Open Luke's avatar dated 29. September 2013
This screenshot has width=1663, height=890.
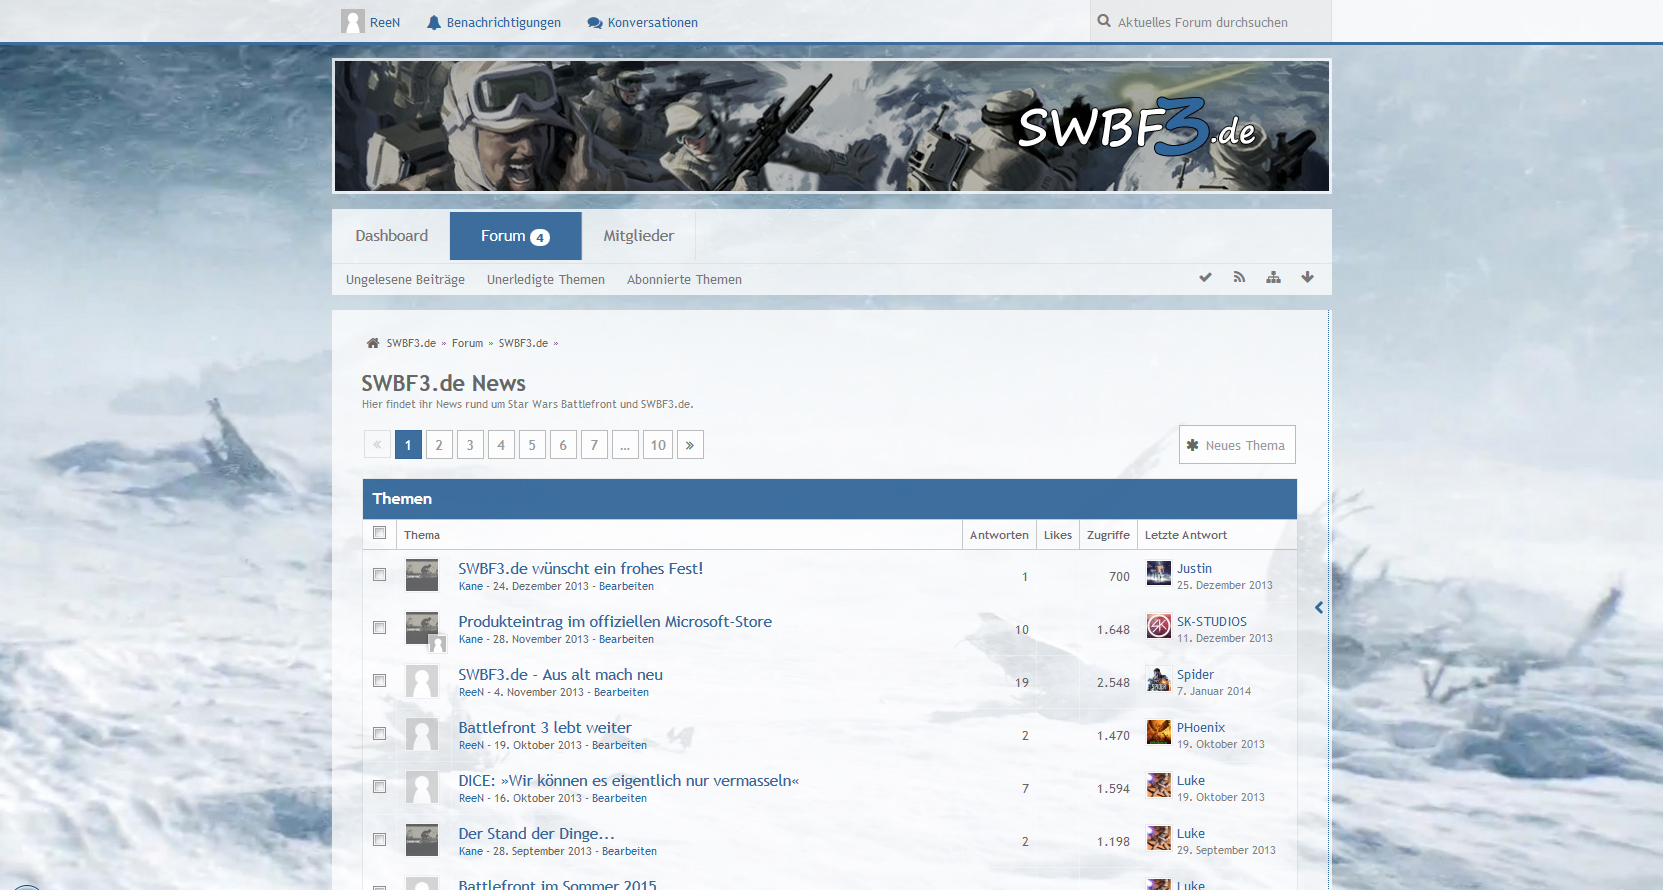click(x=1159, y=838)
